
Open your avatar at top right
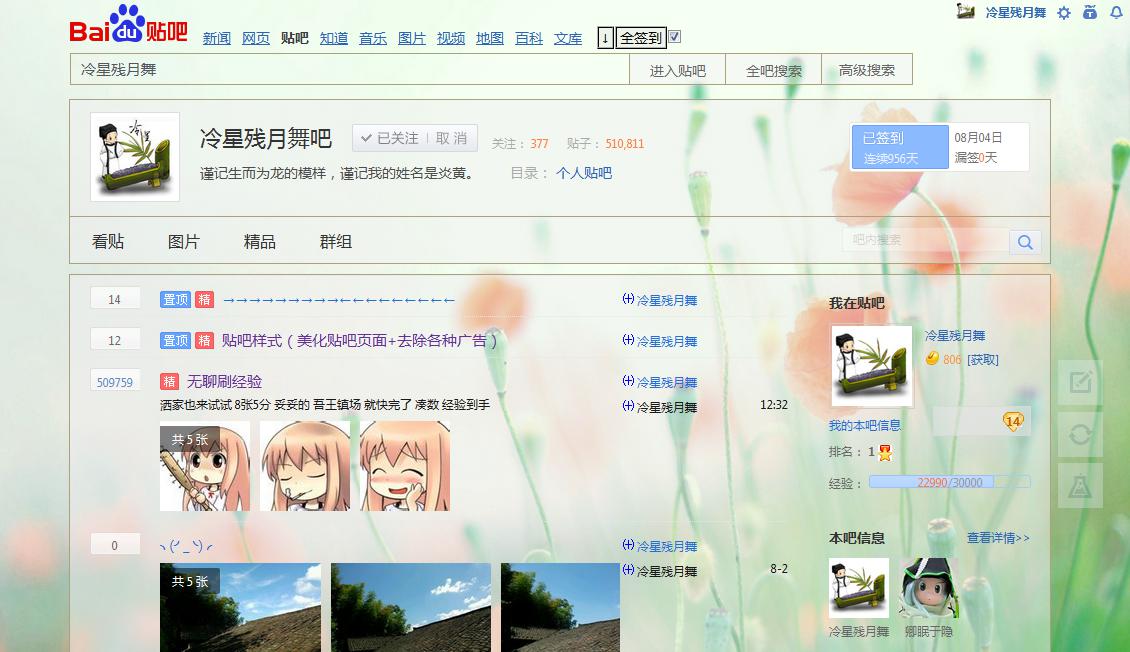[x=965, y=13]
